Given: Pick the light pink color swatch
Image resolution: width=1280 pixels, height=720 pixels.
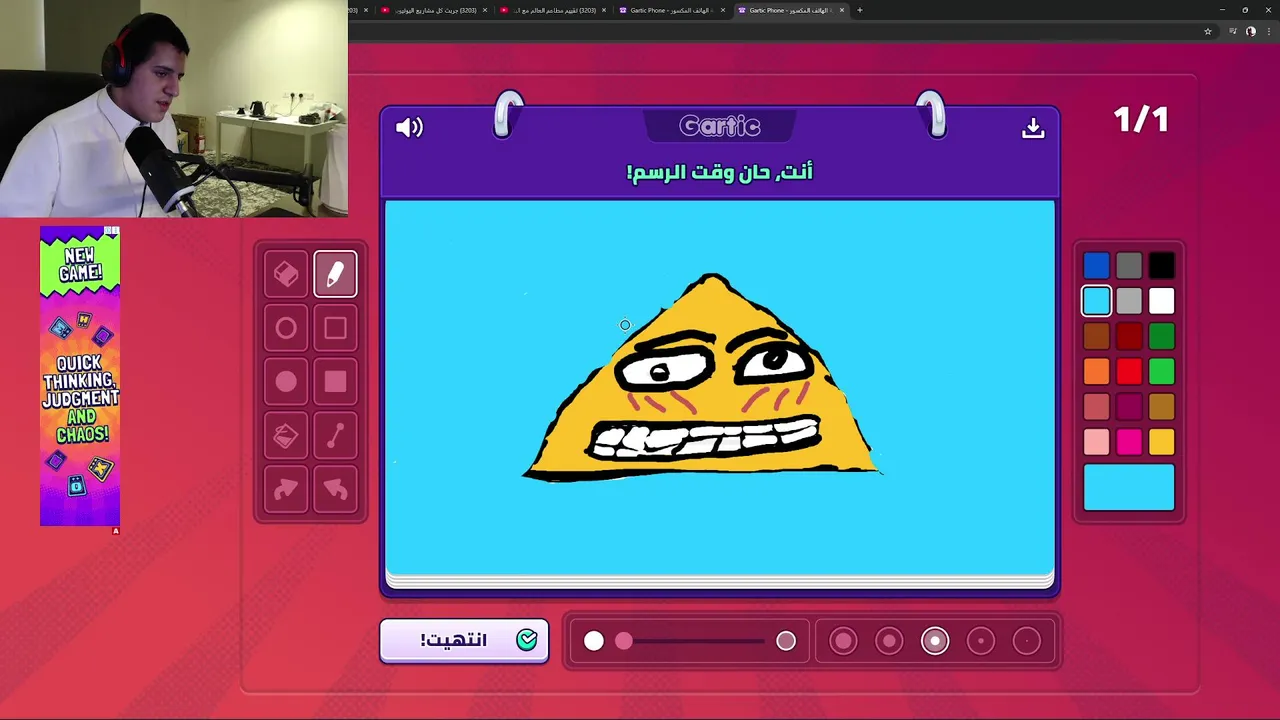Looking at the screenshot, I should pyautogui.click(x=1096, y=441).
